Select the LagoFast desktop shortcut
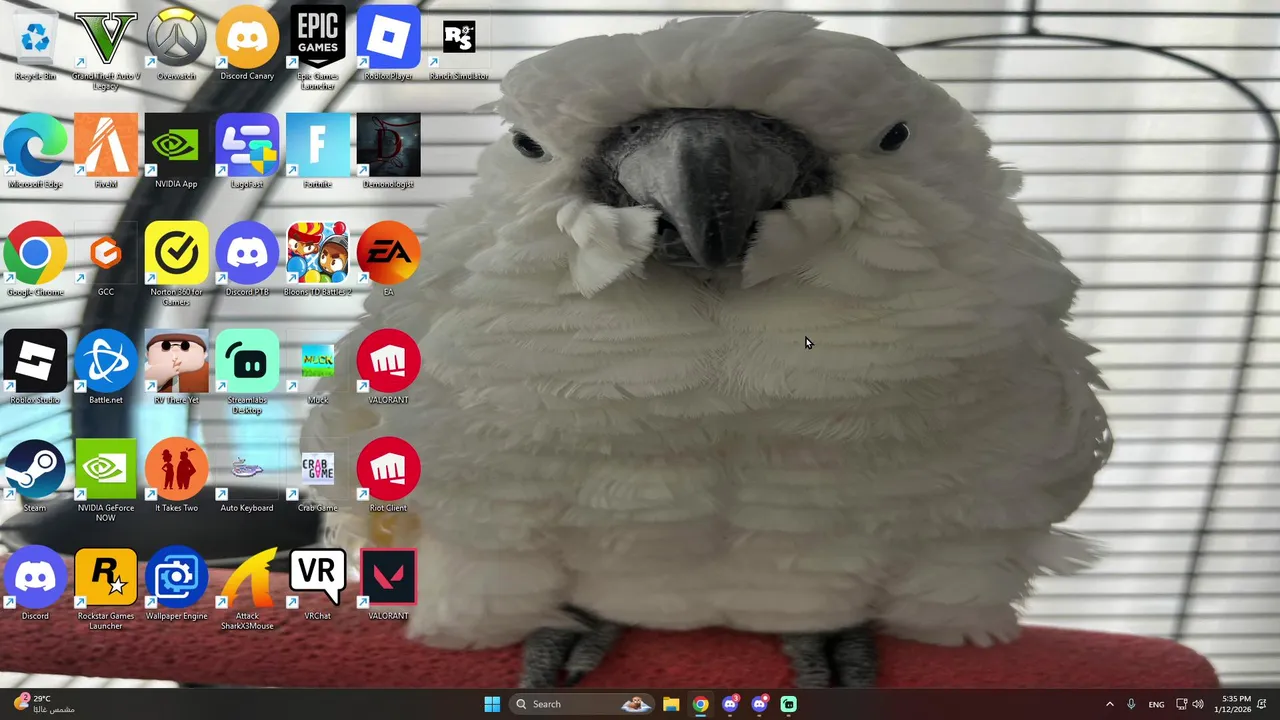 (247, 153)
